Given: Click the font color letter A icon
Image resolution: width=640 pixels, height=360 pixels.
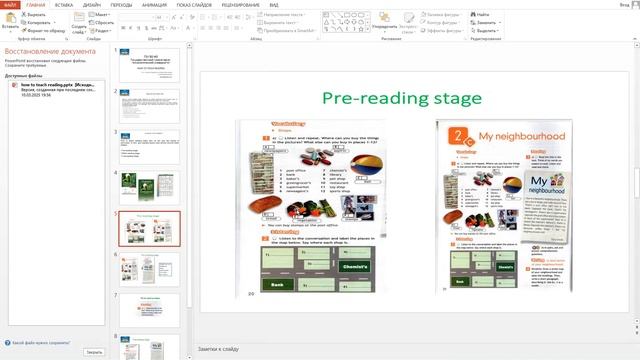Looking at the screenshot, I should click(x=188, y=28).
